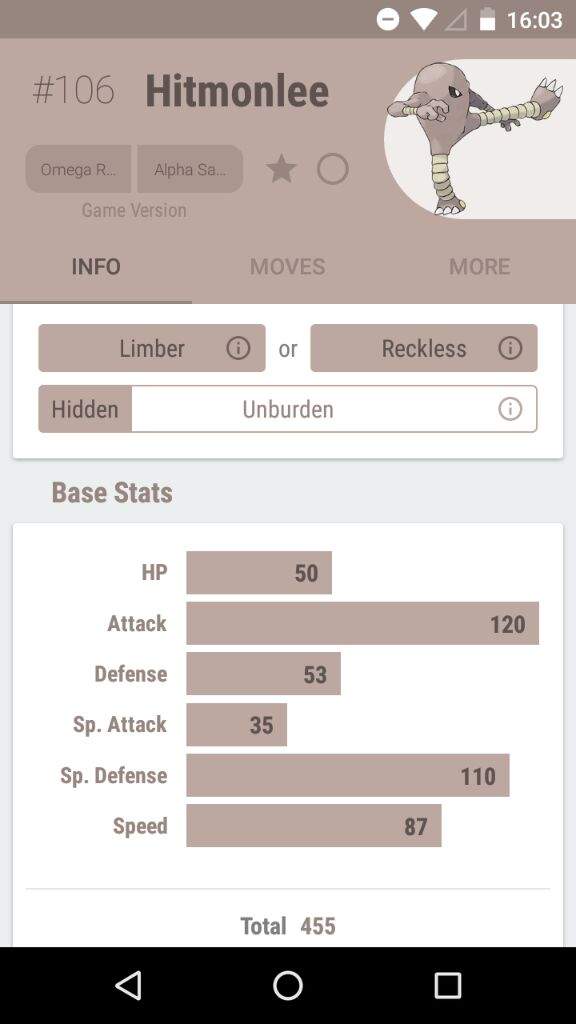Switch to the MOVES tab

pos(287,266)
